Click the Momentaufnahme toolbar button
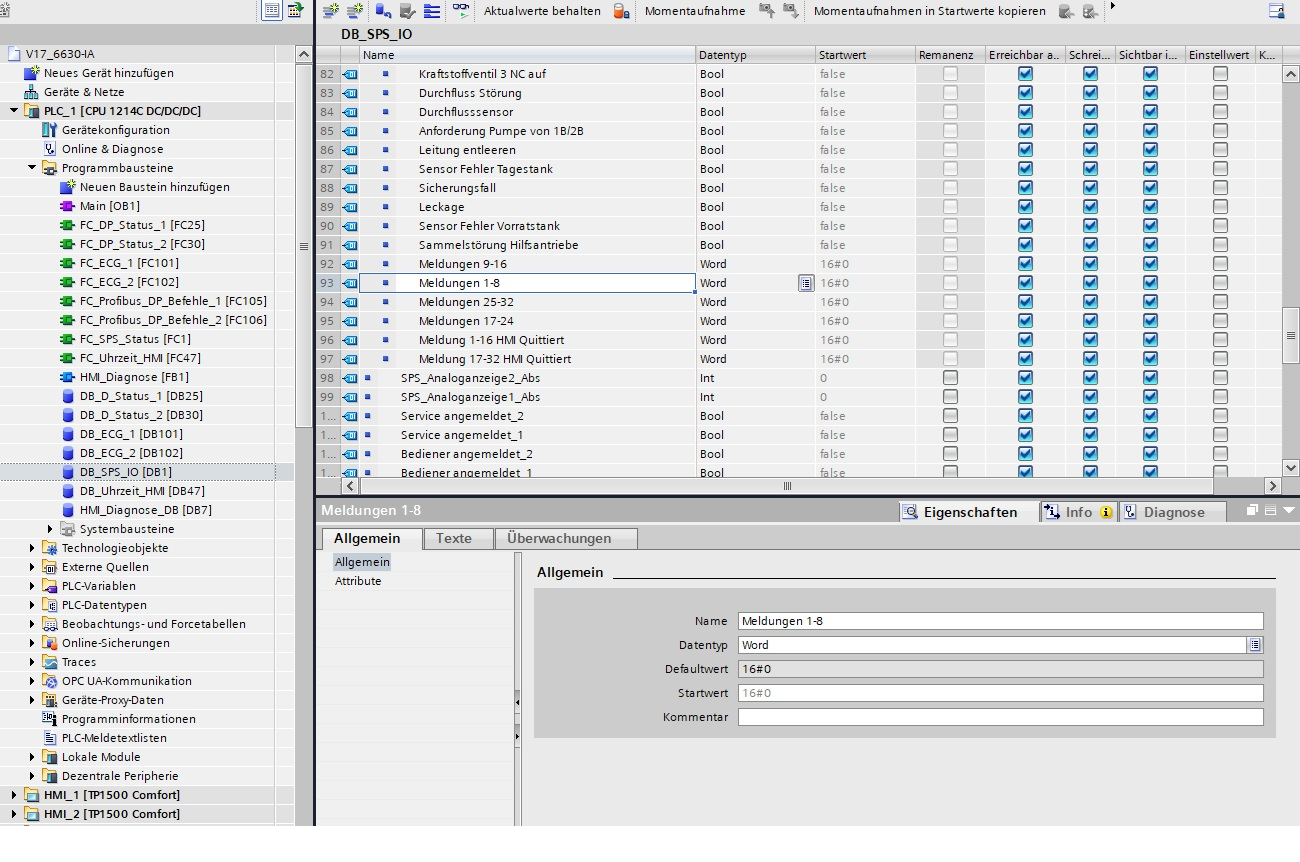This screenshot has width=1300, height=862. point(694,11)
